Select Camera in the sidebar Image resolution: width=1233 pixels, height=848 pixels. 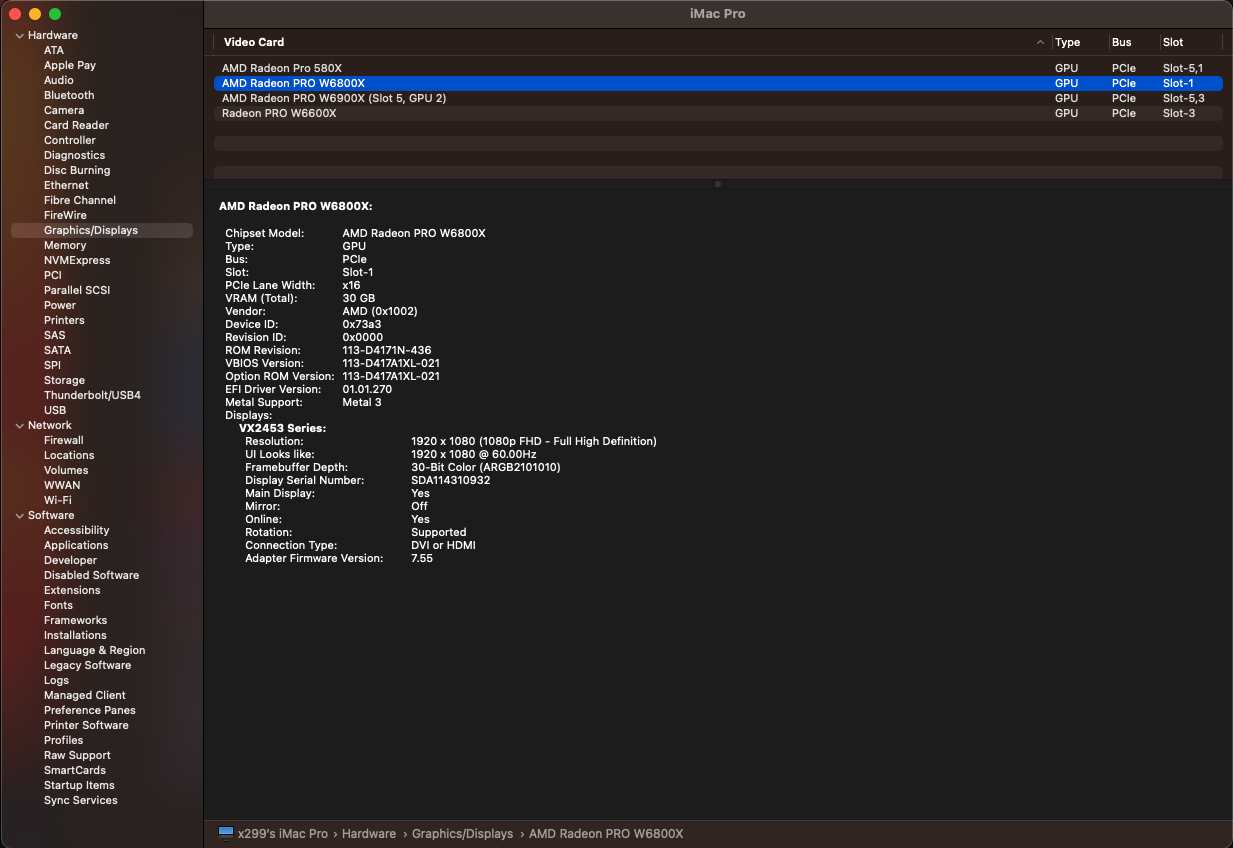click(64, 110)
